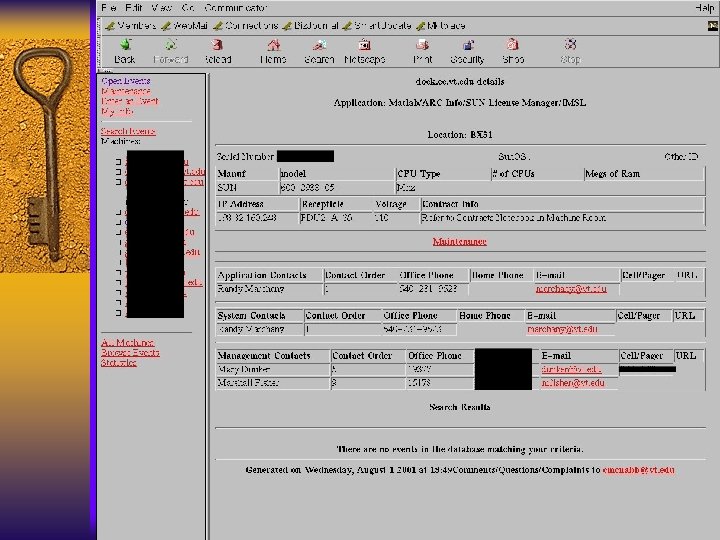Open the Browse Events sidebar link

click(x=130, y=353)
